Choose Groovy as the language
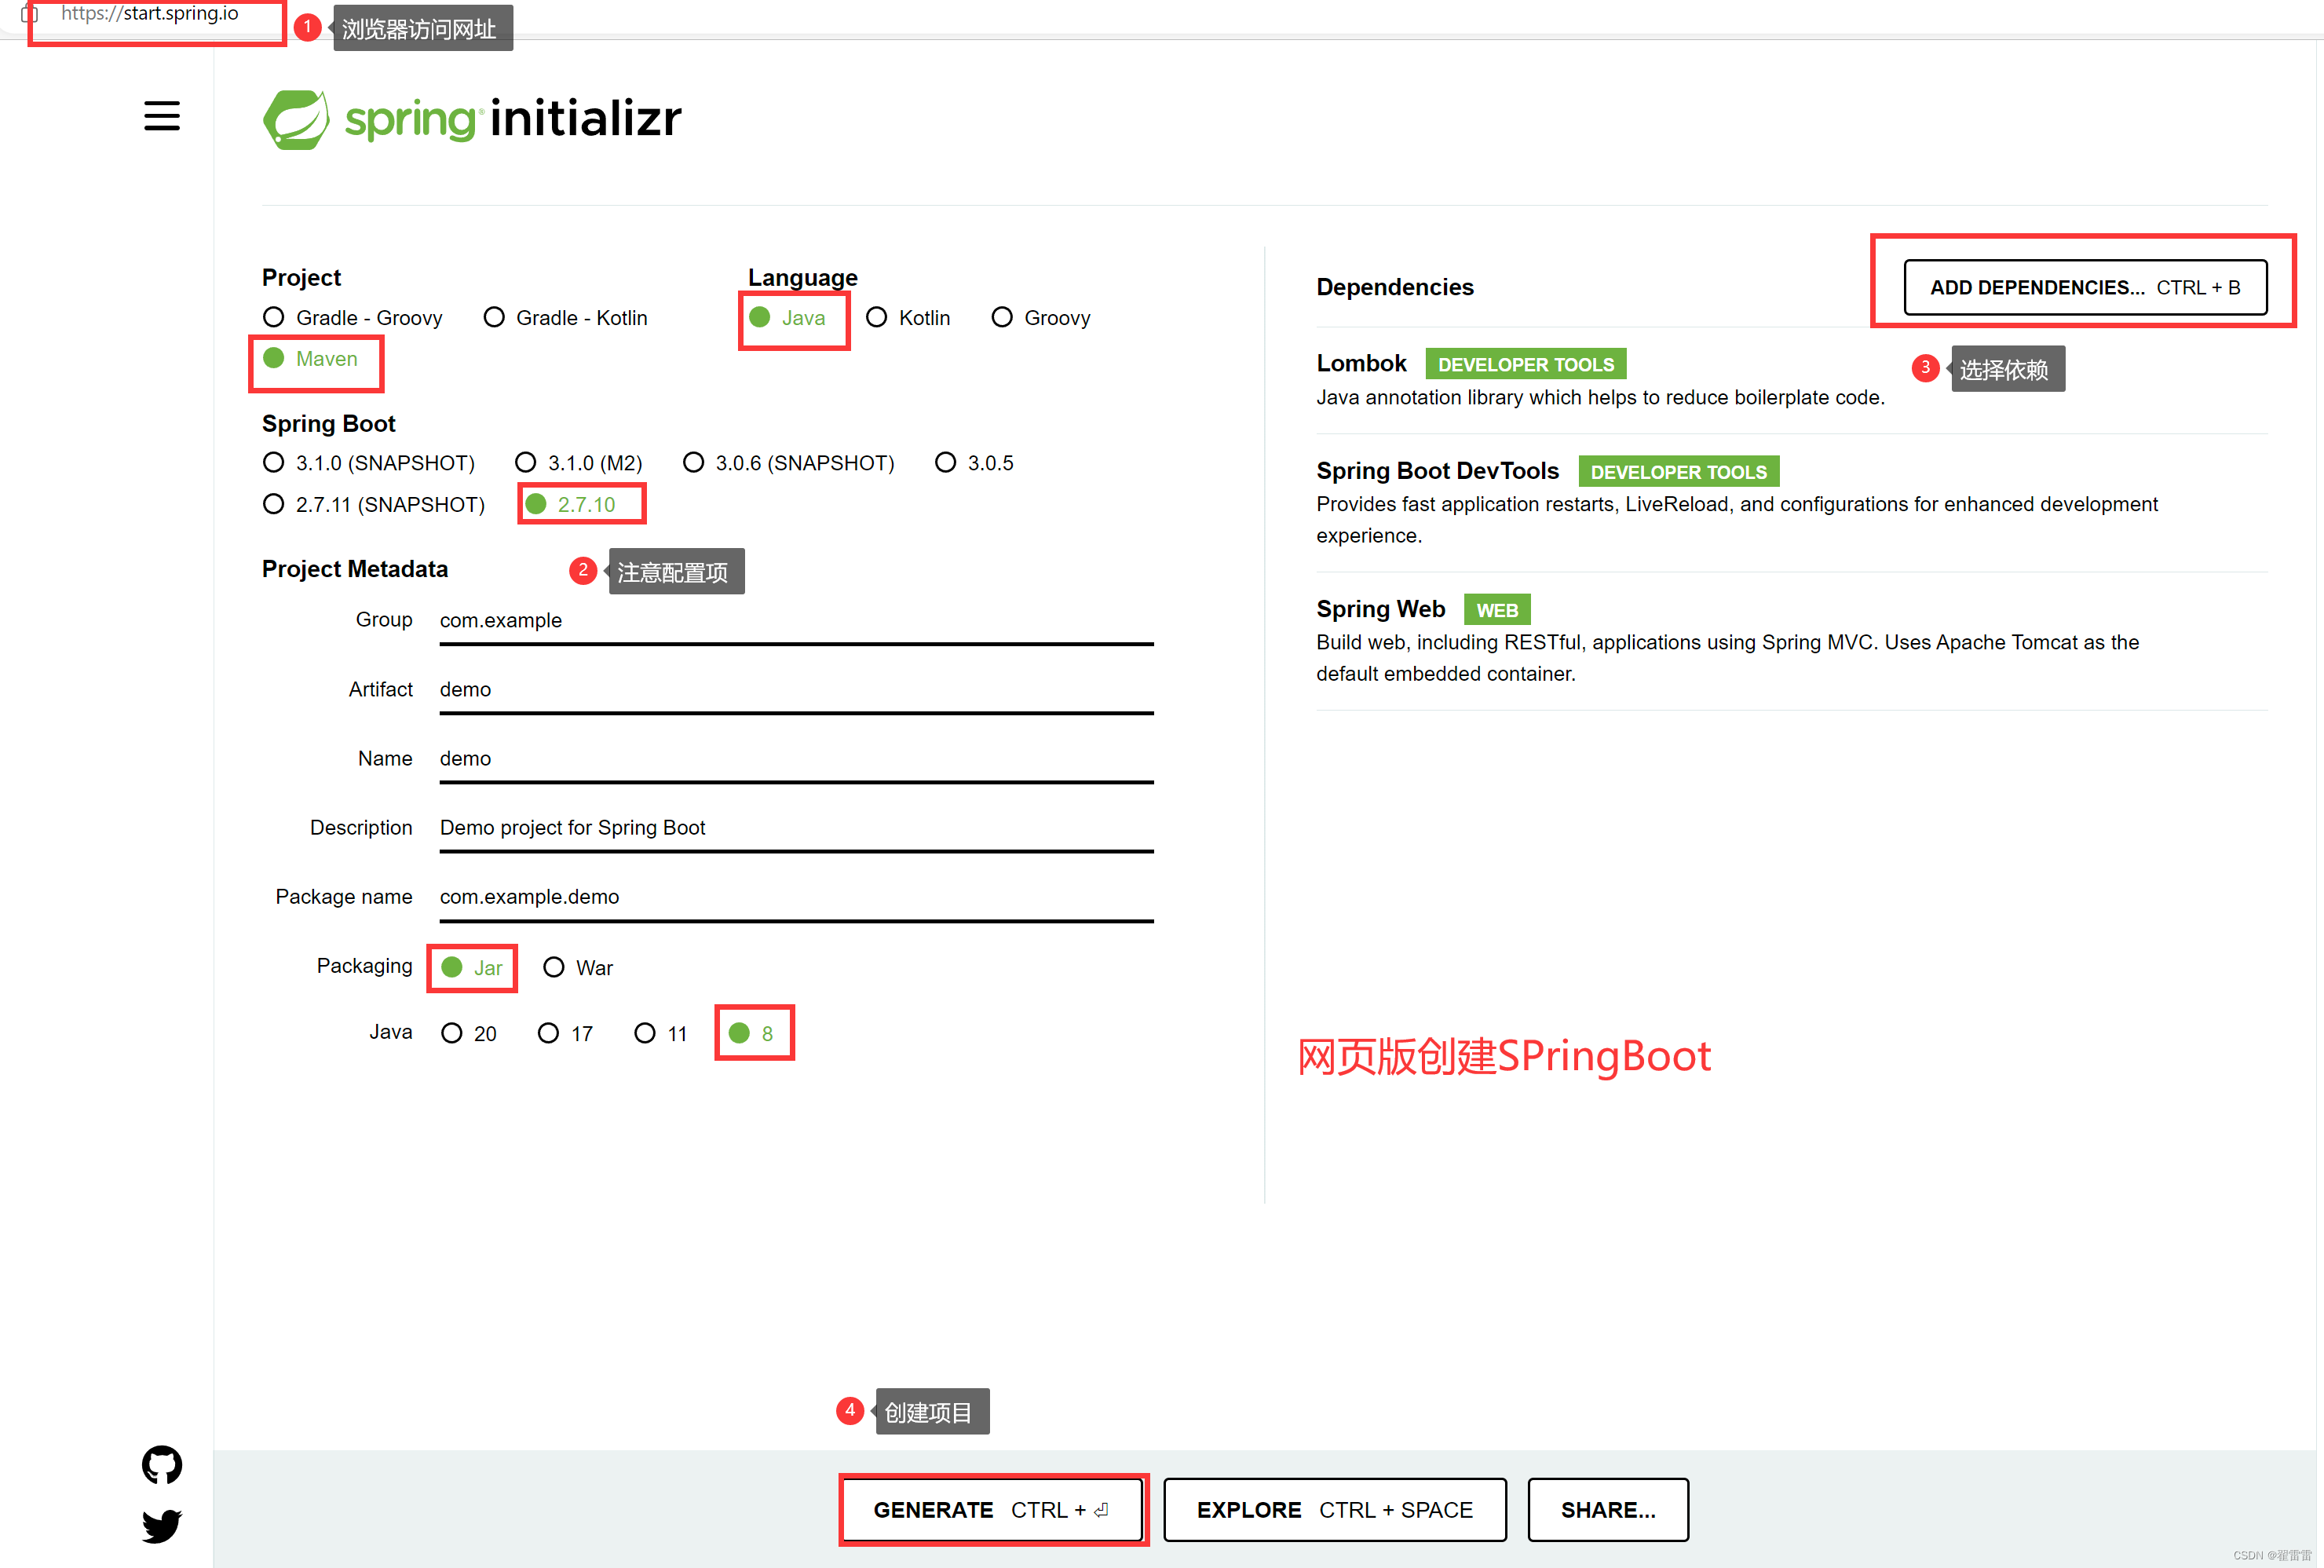Image resolution: width=2324 pixels, height=1568 pixels. (x=1041, y=318)
